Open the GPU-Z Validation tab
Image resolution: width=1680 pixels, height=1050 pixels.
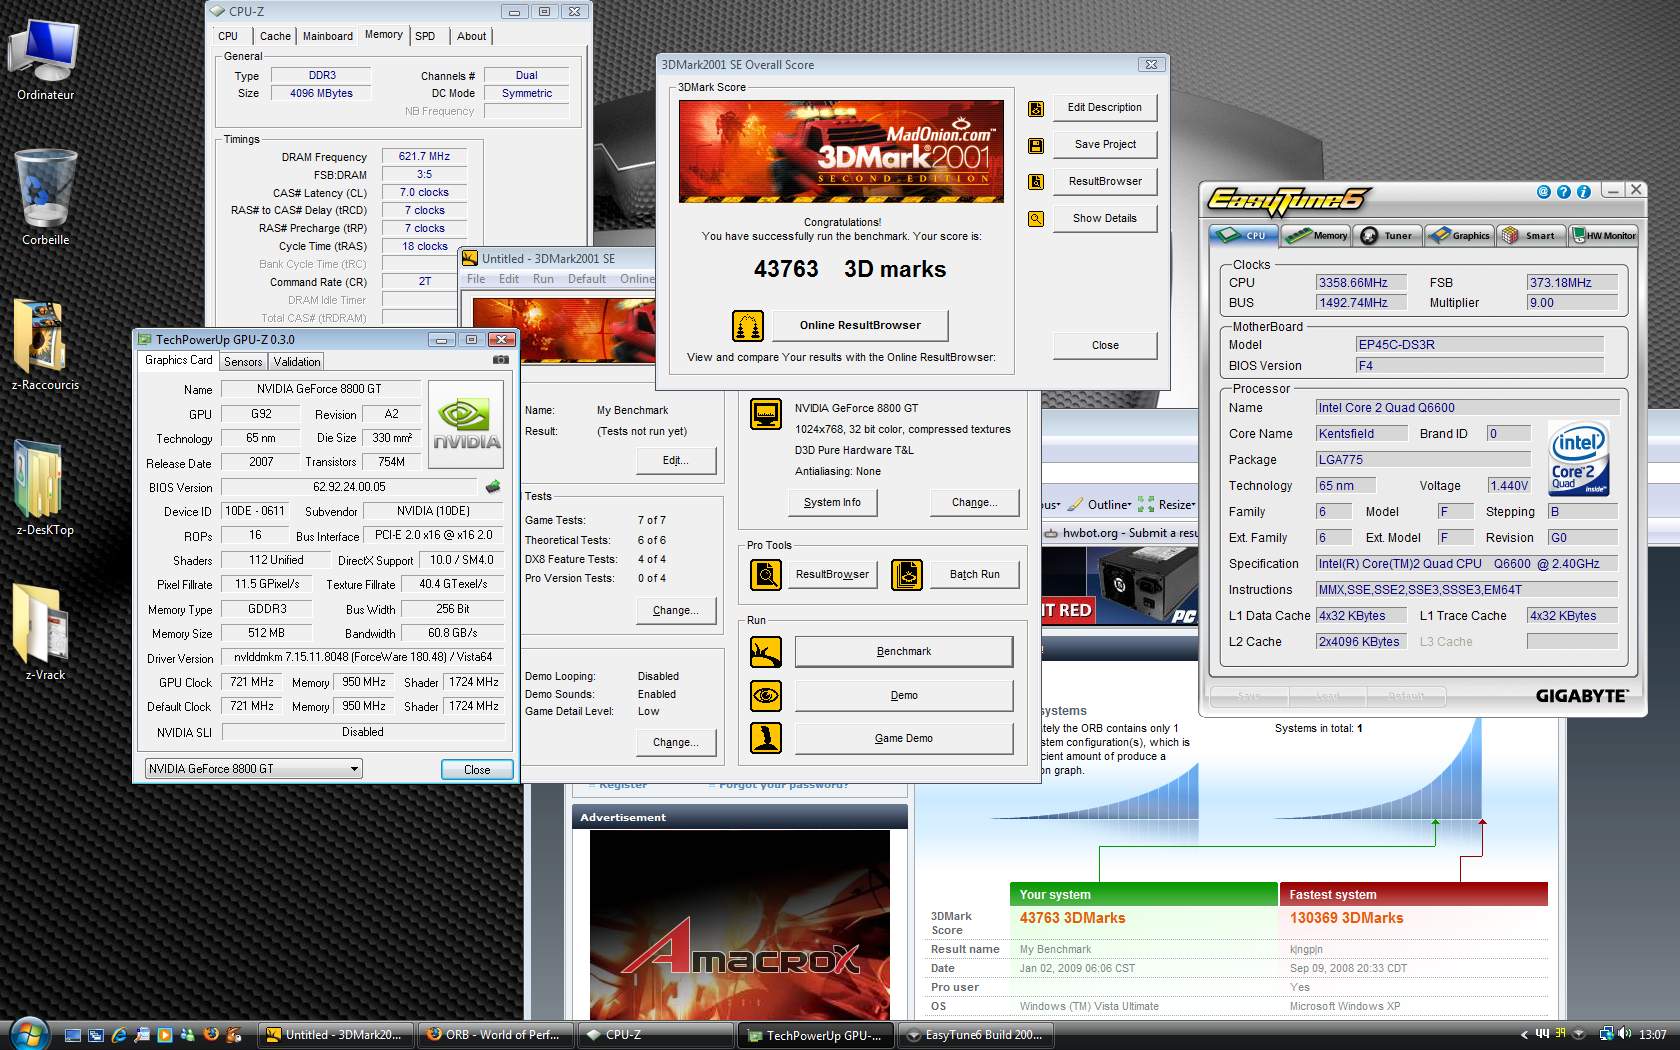(x=297, y=362)
